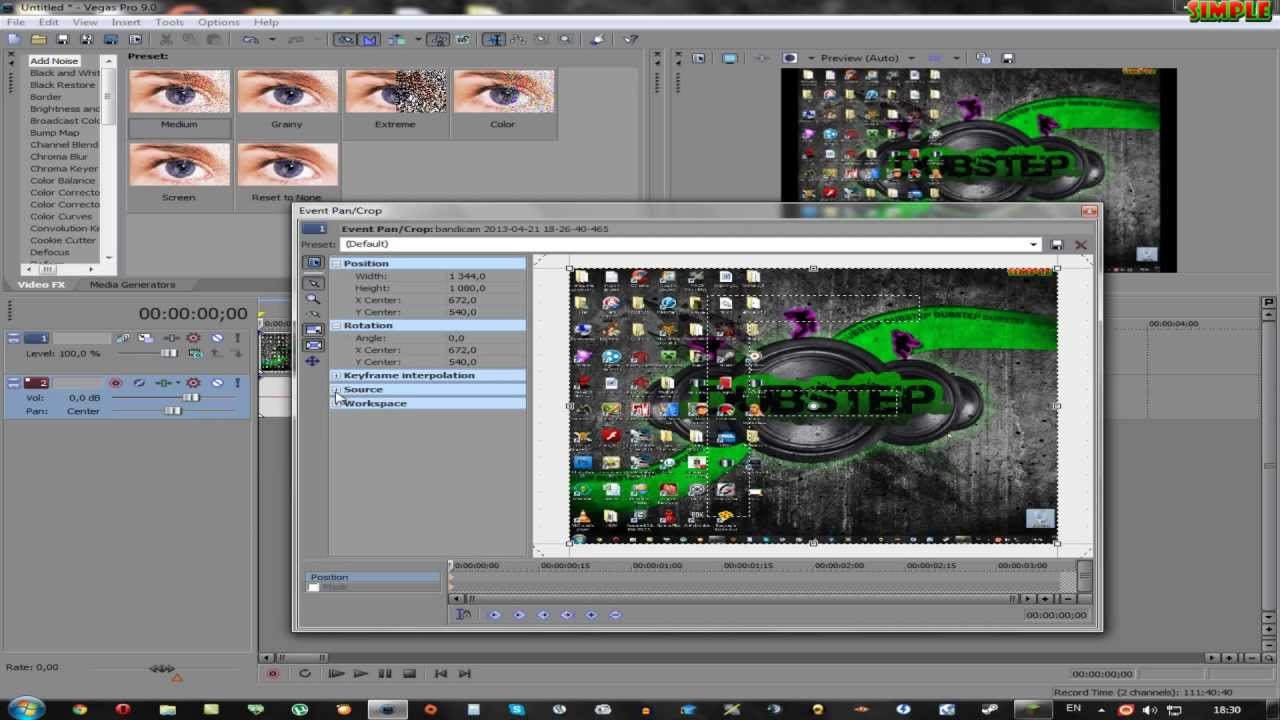Screen dimensions: 1280x720
Task: Open the Undo history dropdown arrow
Action: click(x=271, y=39)
